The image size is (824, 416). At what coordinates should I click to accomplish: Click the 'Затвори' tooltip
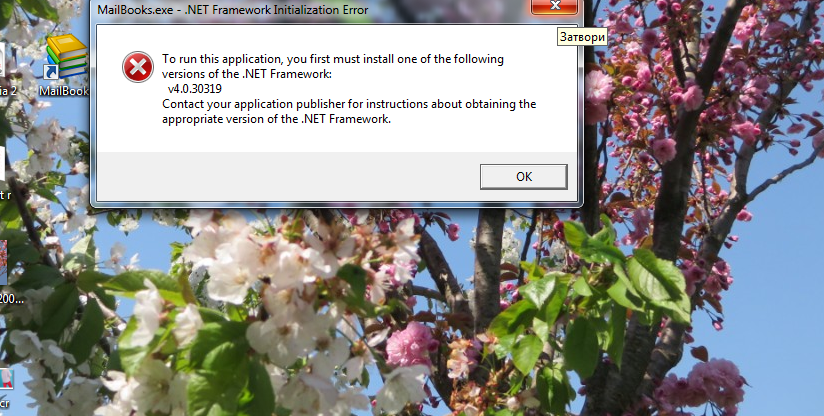[582, 37]
